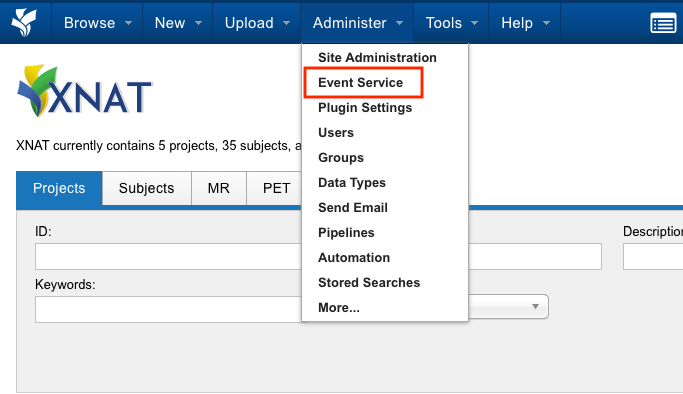
Task: Expand the Browse menu arrow
Action: [128, 23]
